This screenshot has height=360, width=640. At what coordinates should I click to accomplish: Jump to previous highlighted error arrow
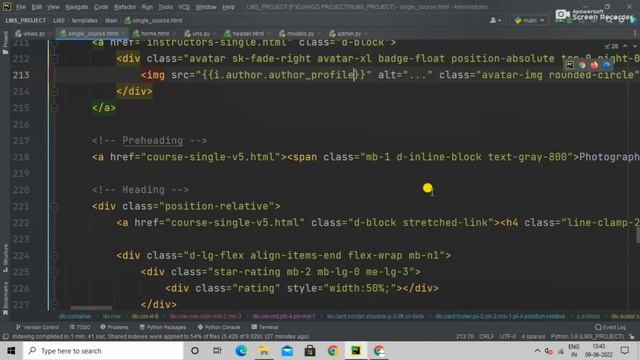[625, 46]
